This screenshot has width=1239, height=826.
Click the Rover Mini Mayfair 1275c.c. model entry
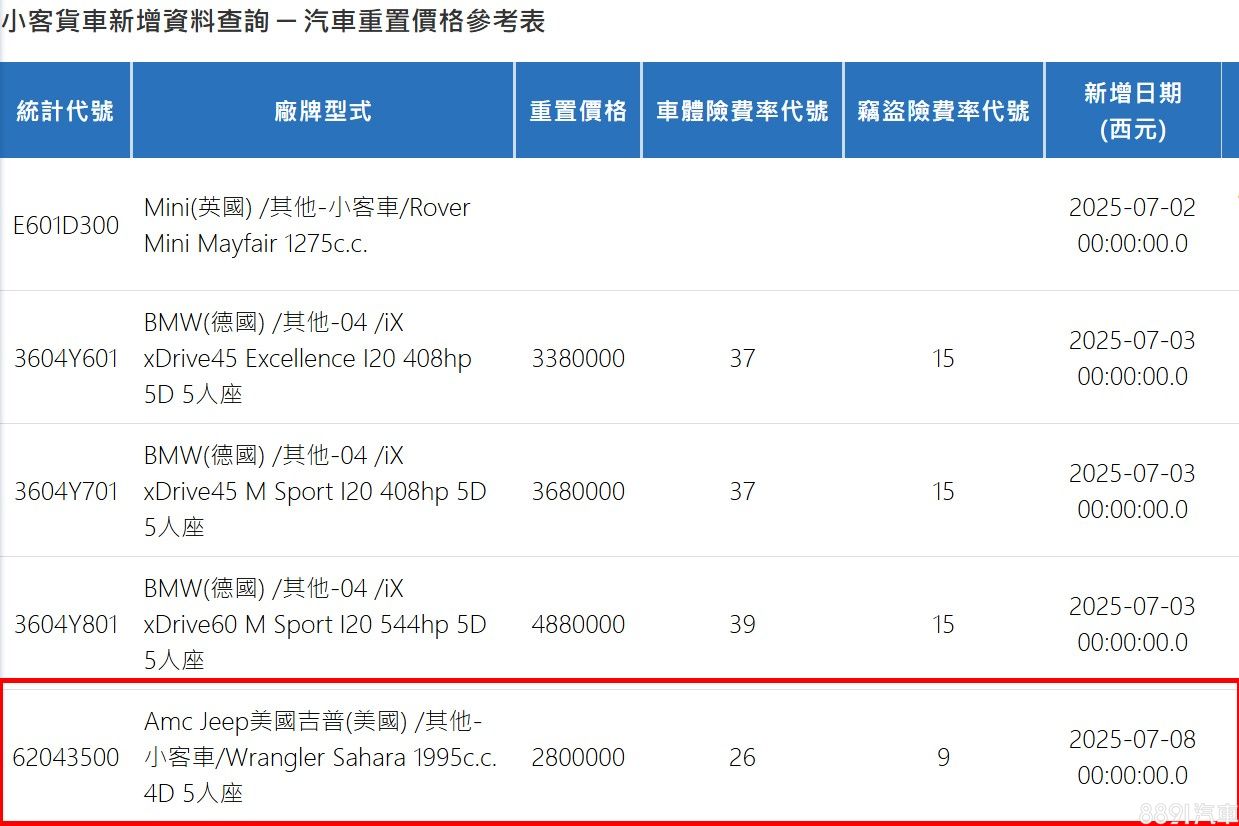[x=306, y=226]
